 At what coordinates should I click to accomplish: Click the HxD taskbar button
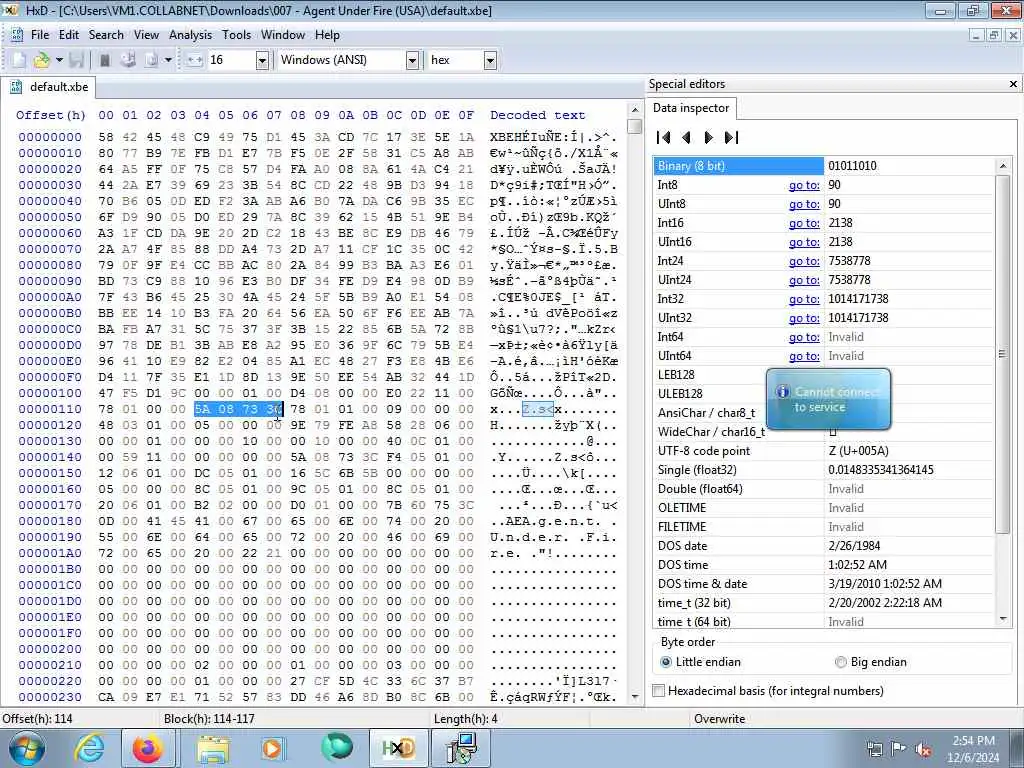(398, 748)
